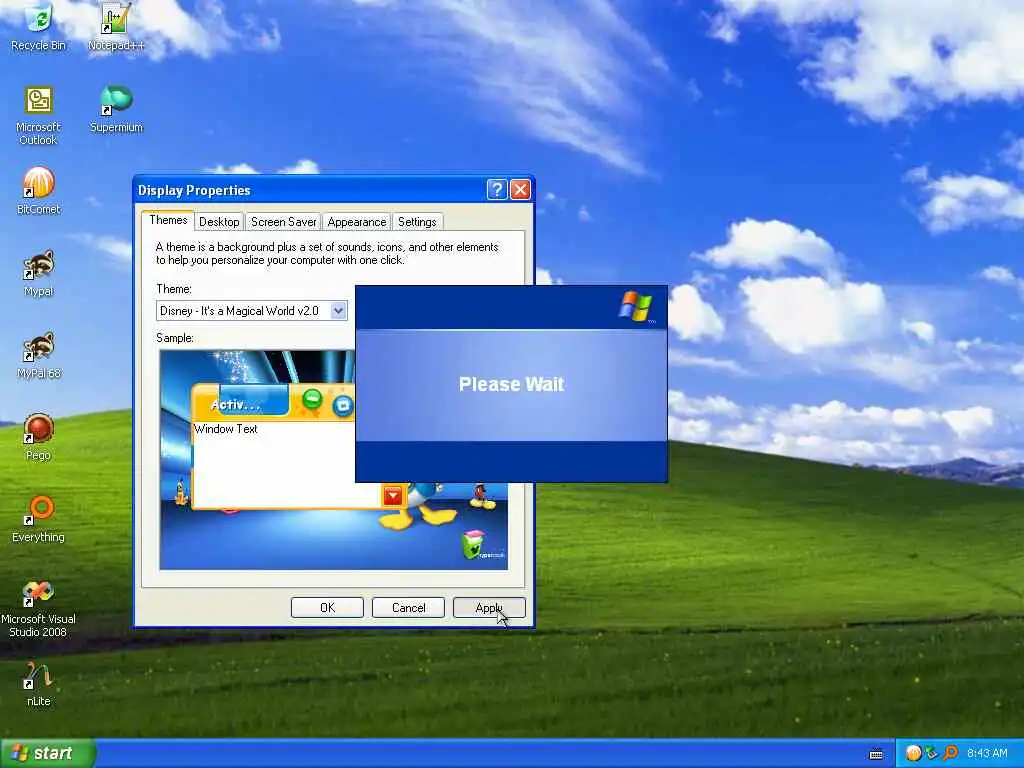
Task: Click the keyboard language bar icon
Action: (x=876, y=754)
